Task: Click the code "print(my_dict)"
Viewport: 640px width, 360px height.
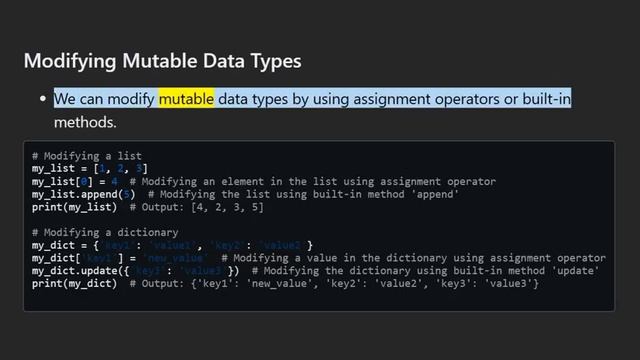Action: pos(74,284)
